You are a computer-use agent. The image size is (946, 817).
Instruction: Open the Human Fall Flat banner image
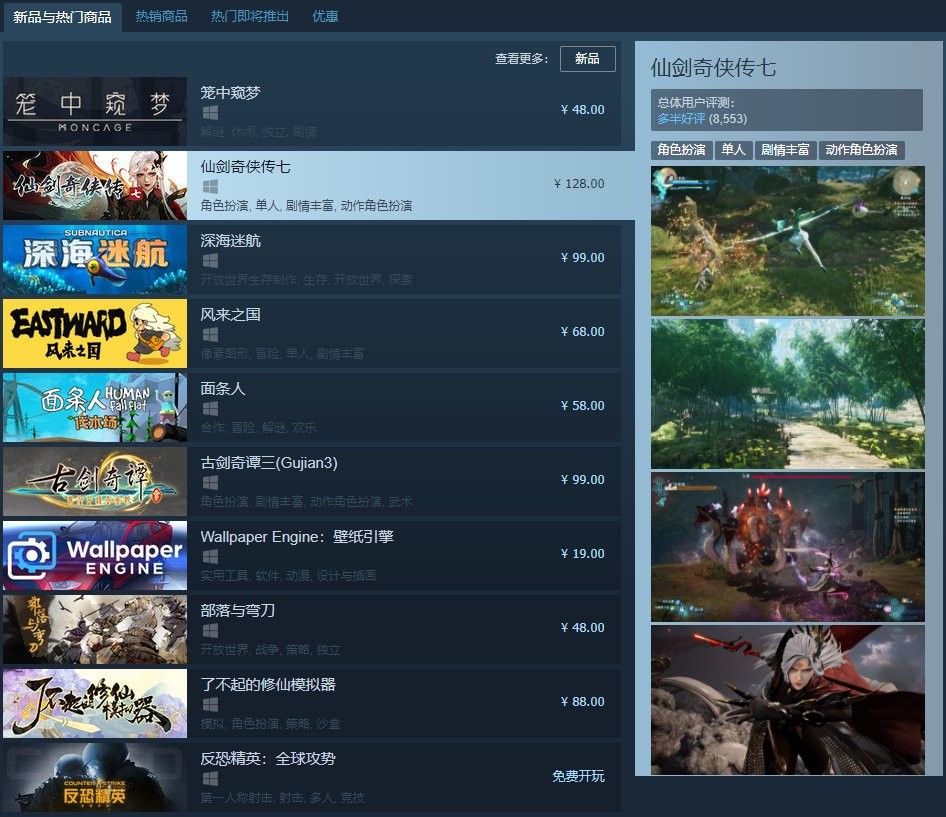95,407
